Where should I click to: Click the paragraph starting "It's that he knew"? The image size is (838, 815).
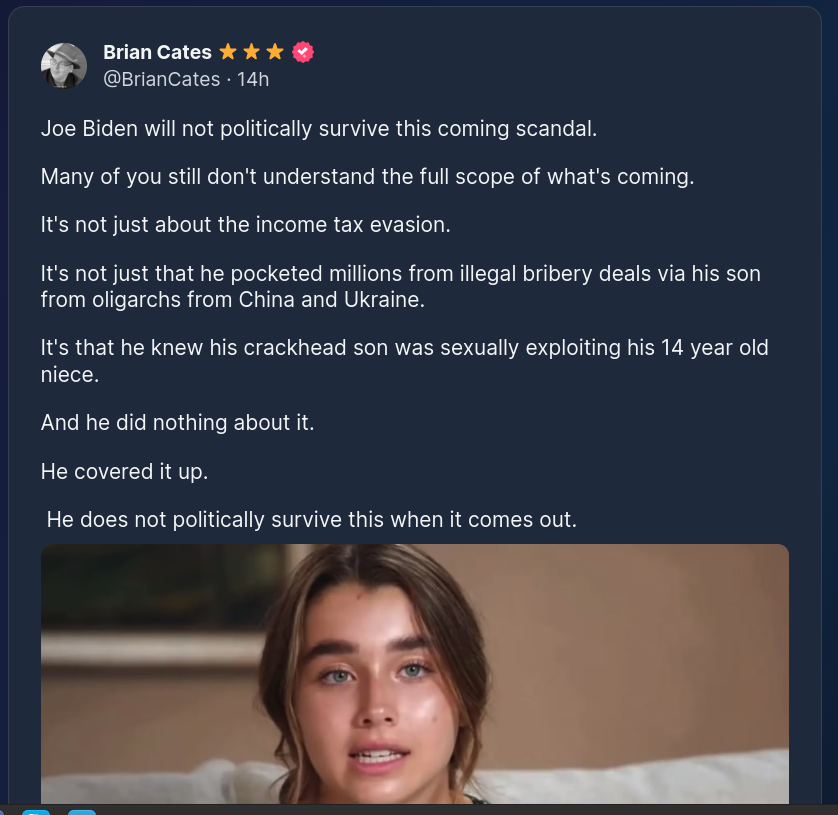click(x=404, y=360)
